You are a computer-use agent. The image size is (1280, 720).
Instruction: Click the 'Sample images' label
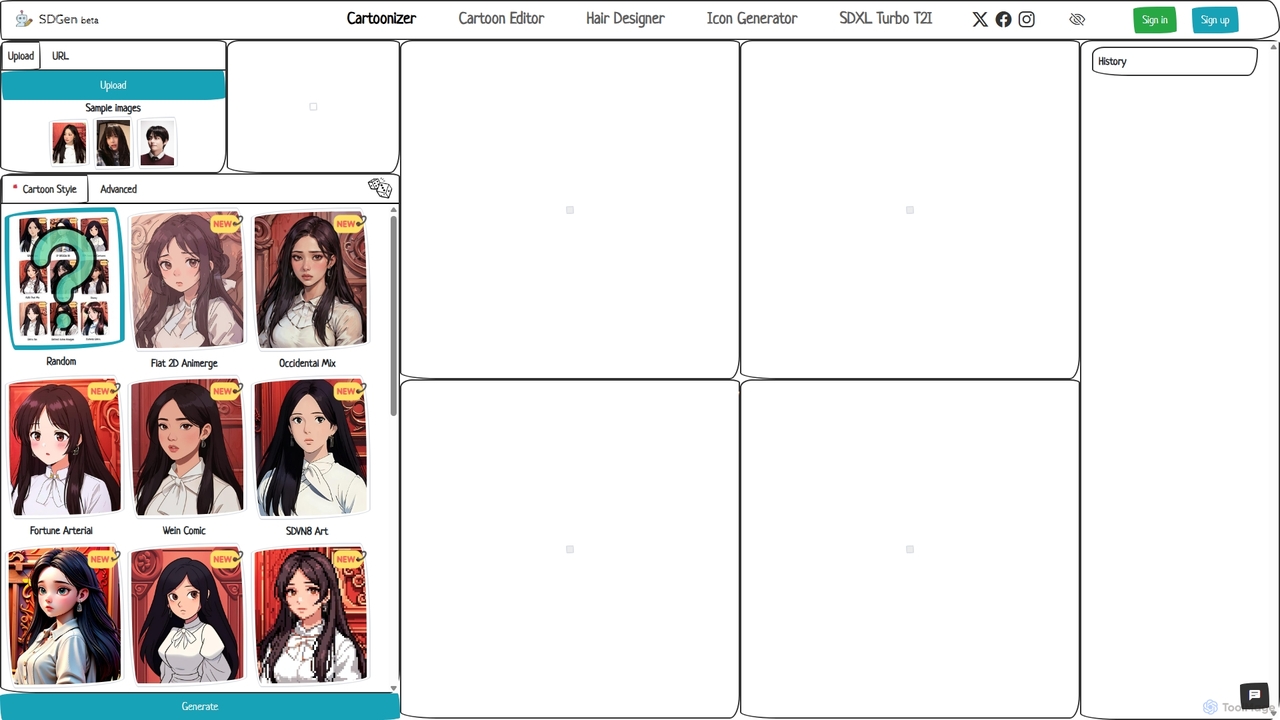point(113,108)
